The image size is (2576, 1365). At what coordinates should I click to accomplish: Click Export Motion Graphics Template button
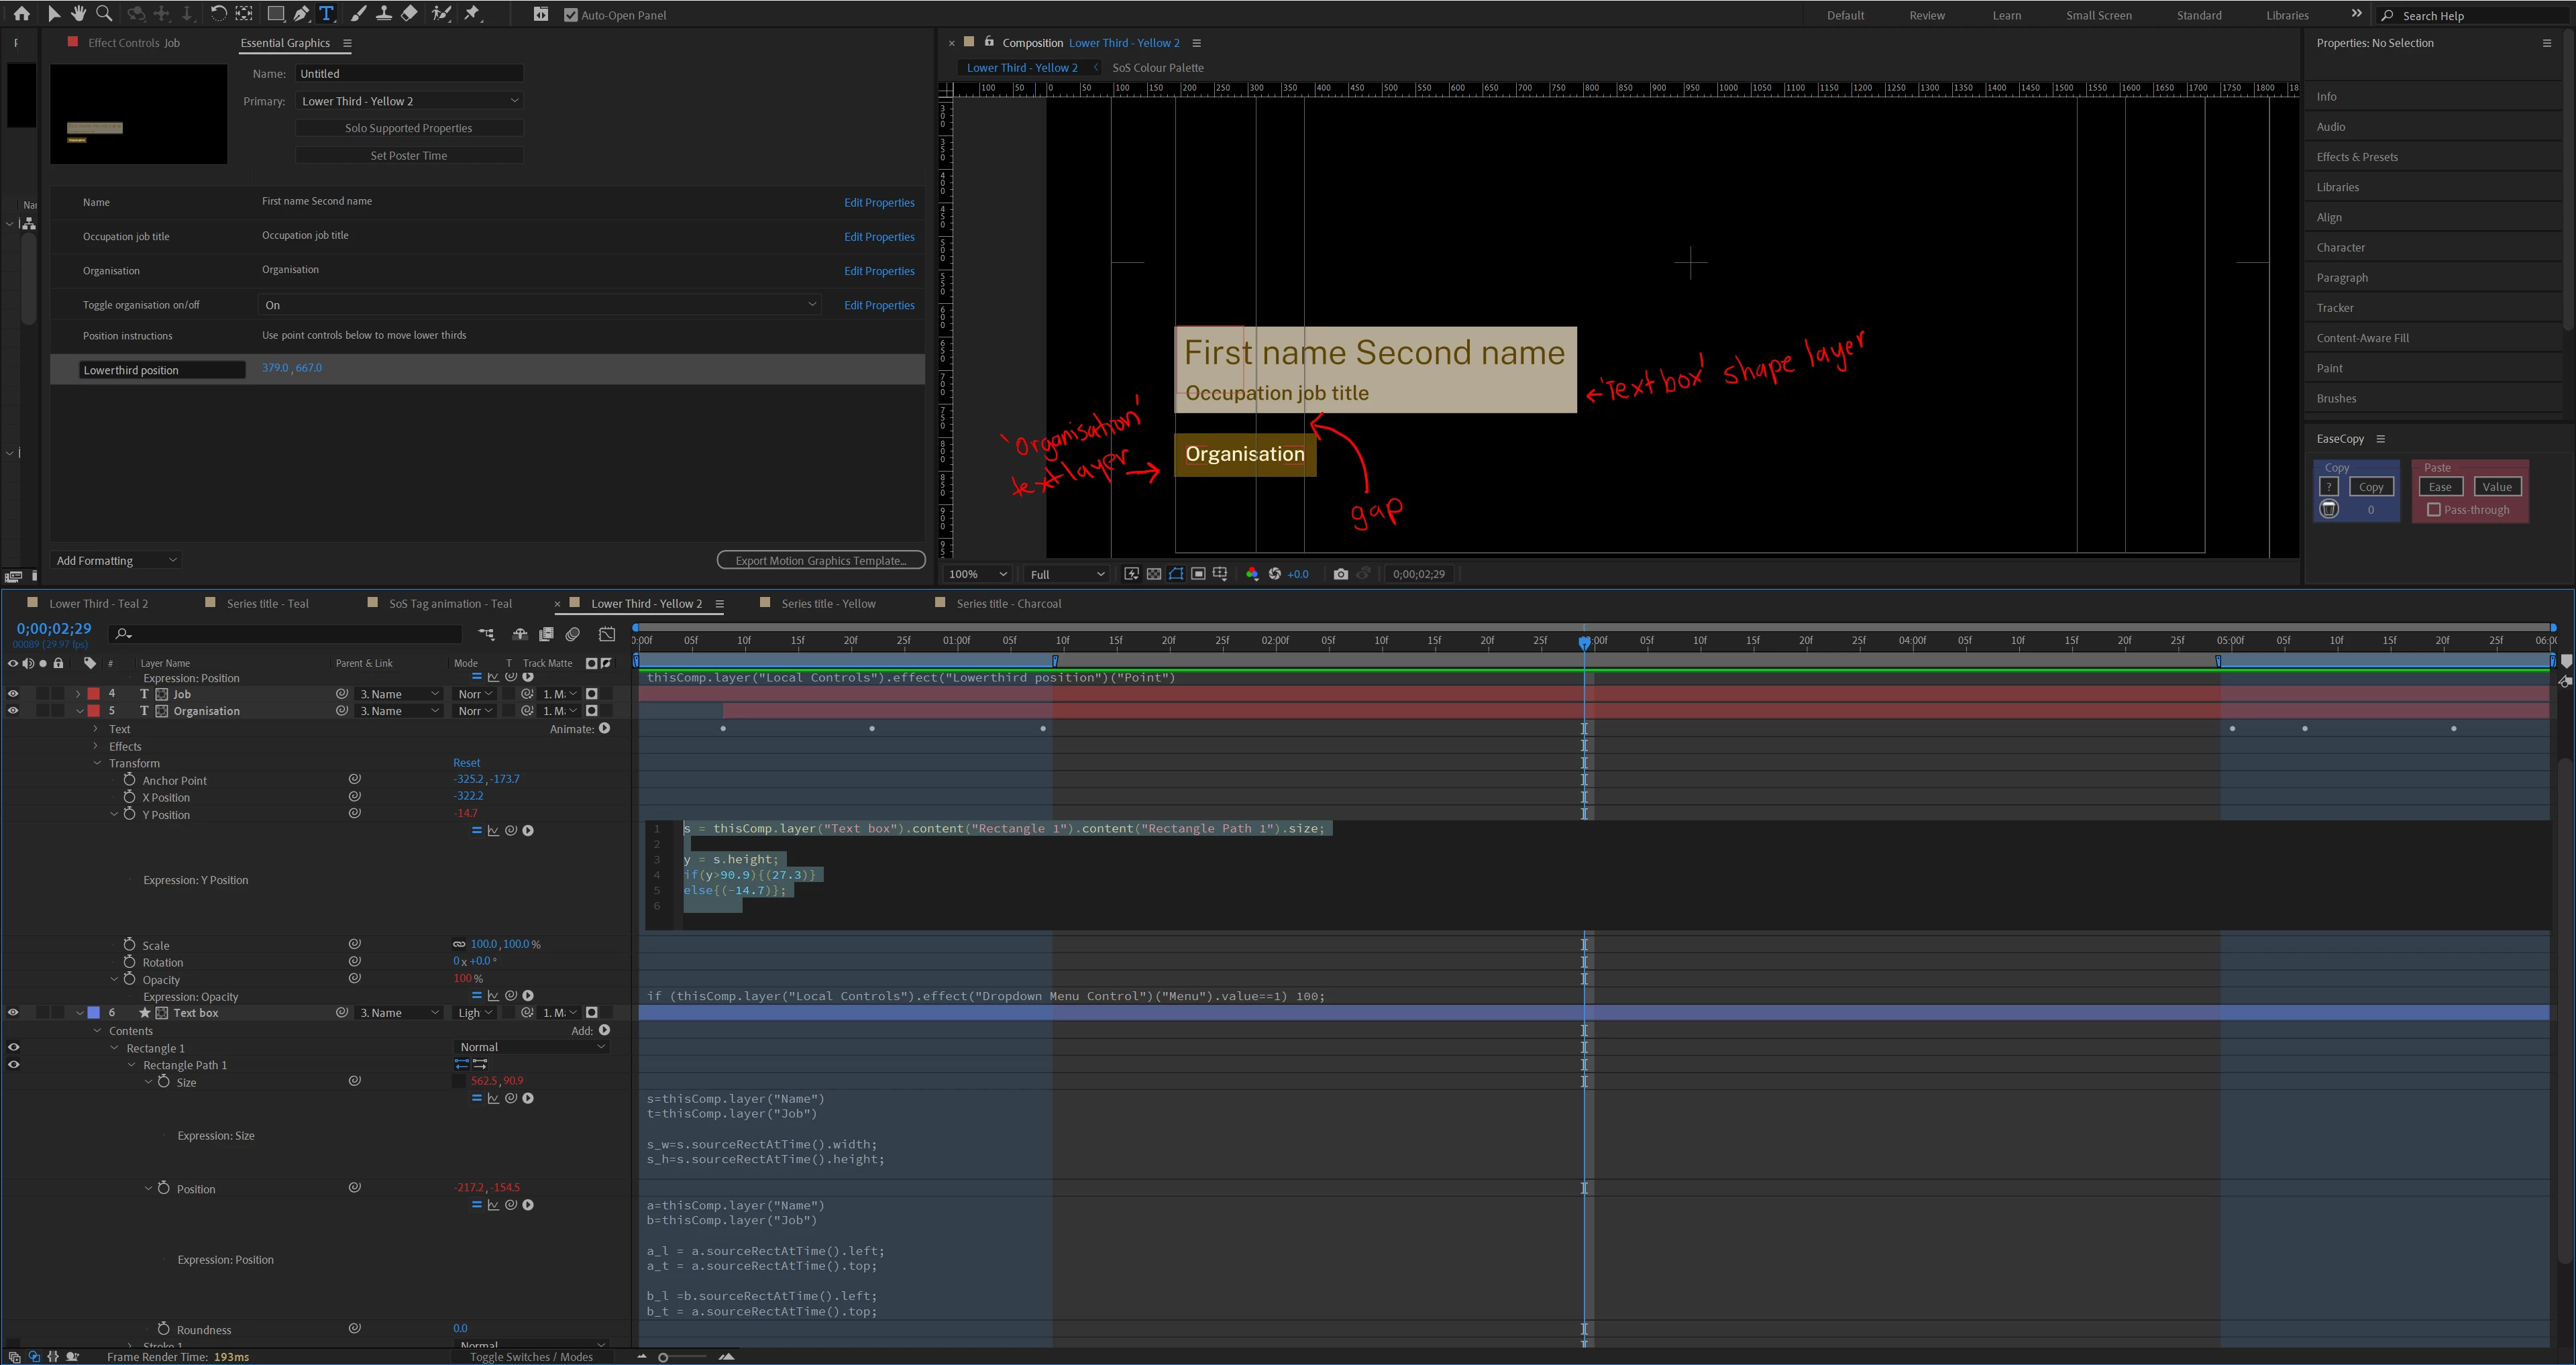820,561
